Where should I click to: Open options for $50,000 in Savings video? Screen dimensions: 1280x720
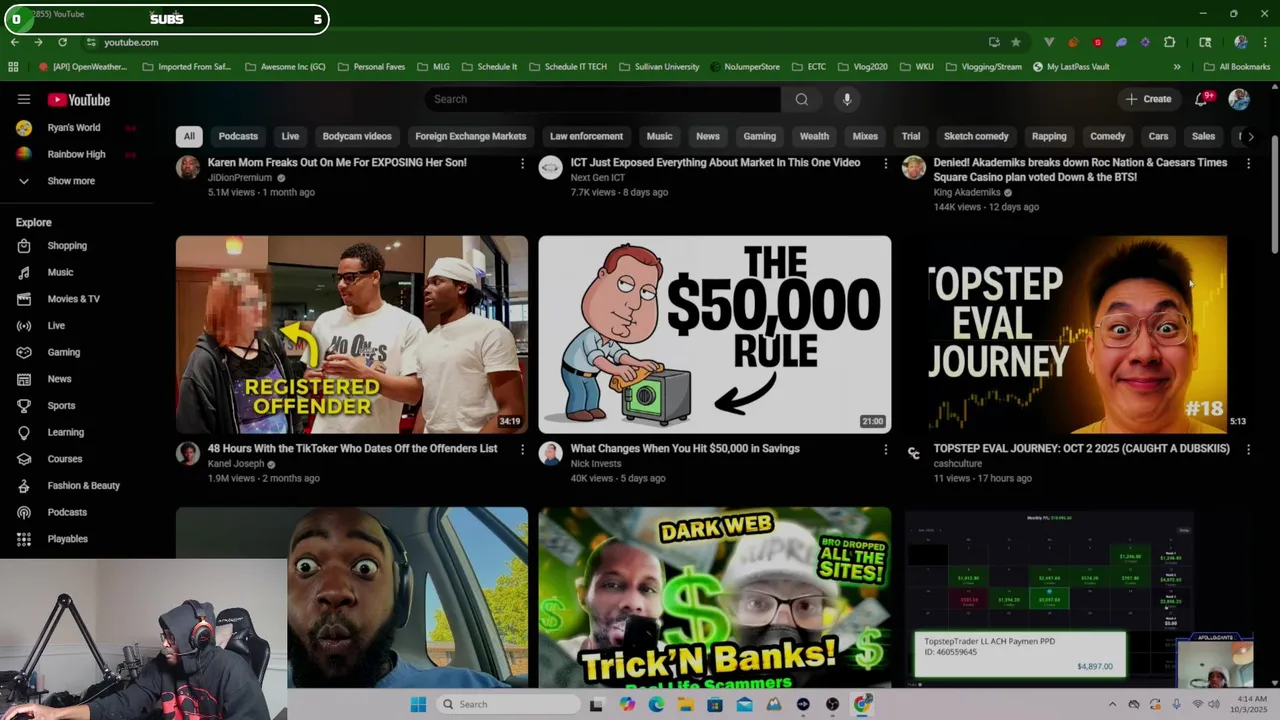(885, 450)
